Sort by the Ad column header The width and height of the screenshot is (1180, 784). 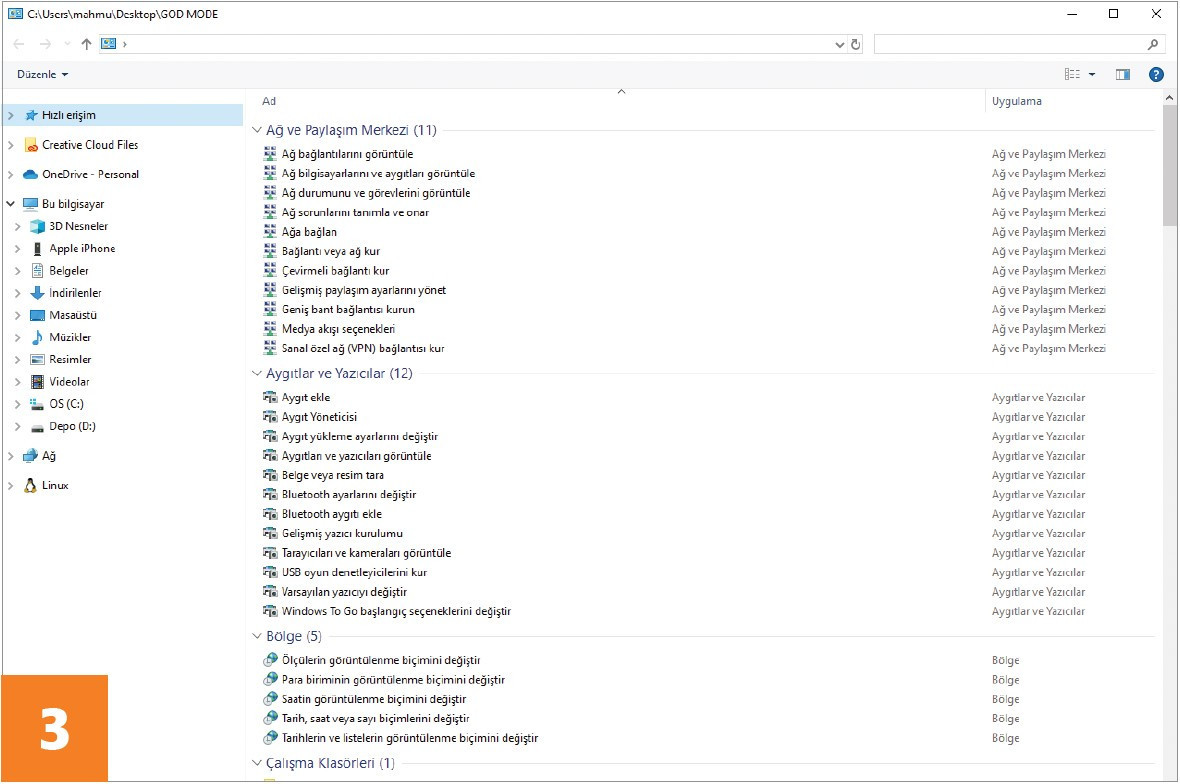[269, 101]
